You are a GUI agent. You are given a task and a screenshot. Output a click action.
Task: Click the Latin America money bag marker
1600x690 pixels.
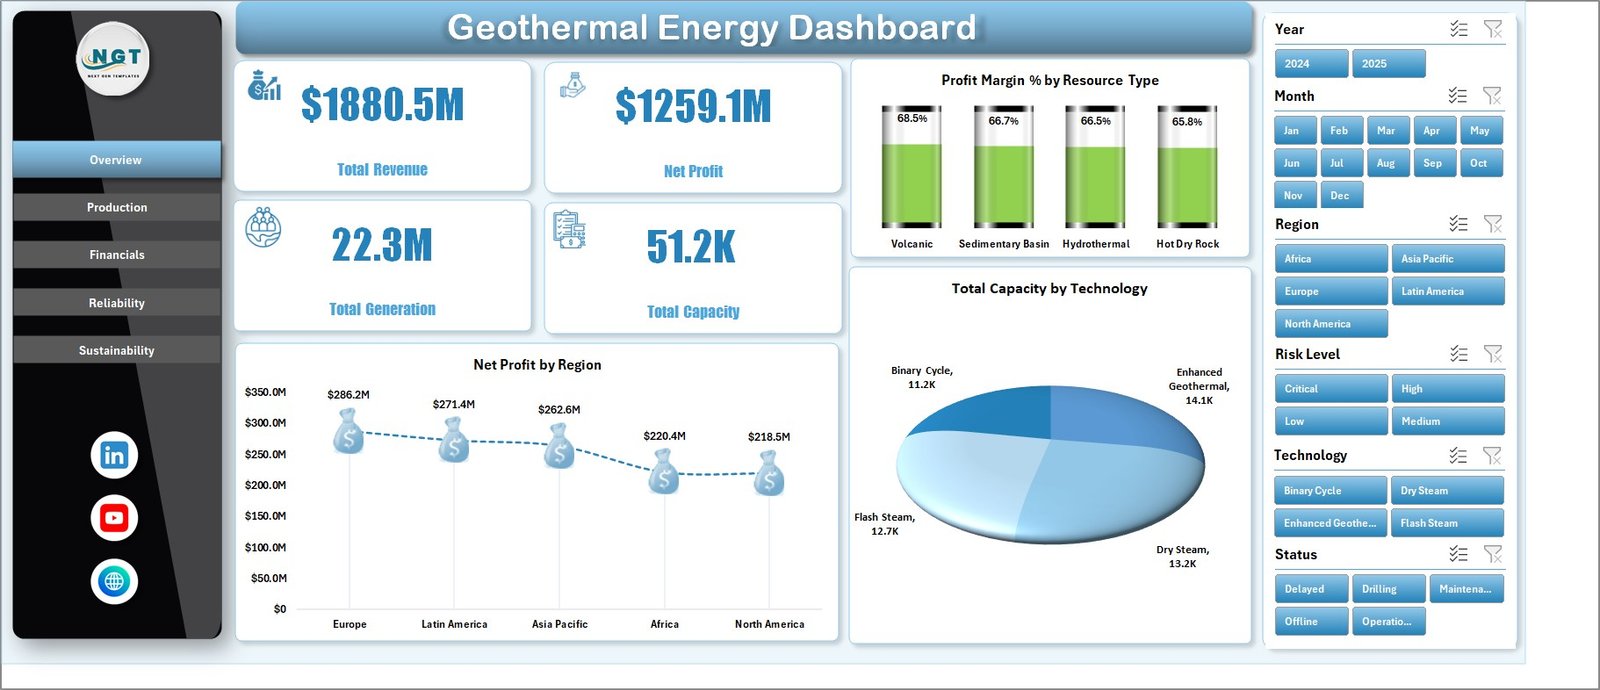(x=454, y=440)
